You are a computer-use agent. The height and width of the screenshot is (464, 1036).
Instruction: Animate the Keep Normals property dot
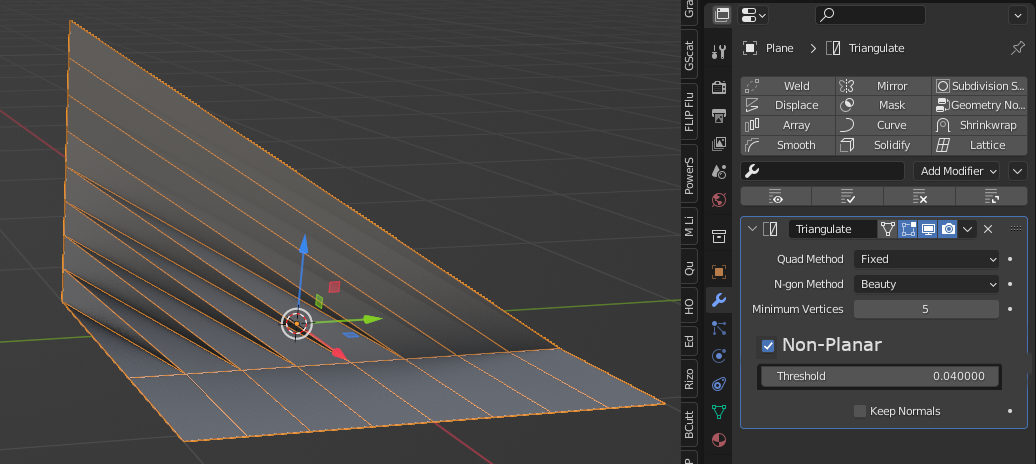pyautogui.click(x=1010, y=411)
